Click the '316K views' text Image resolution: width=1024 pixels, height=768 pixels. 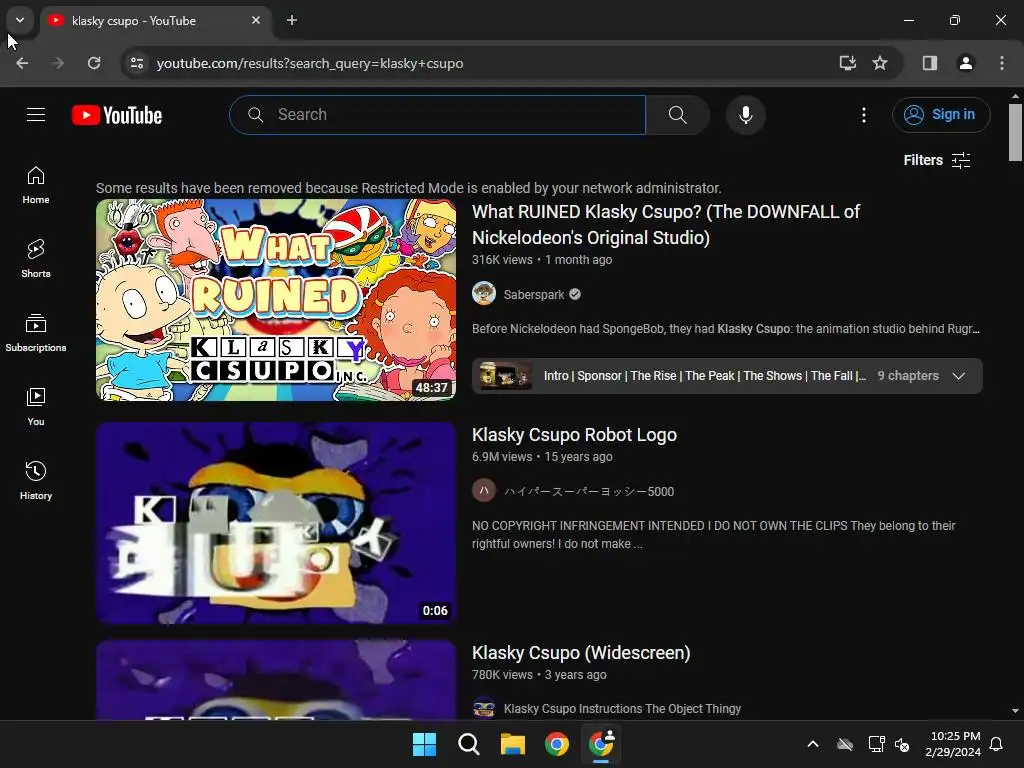click(x=502, y=260)
